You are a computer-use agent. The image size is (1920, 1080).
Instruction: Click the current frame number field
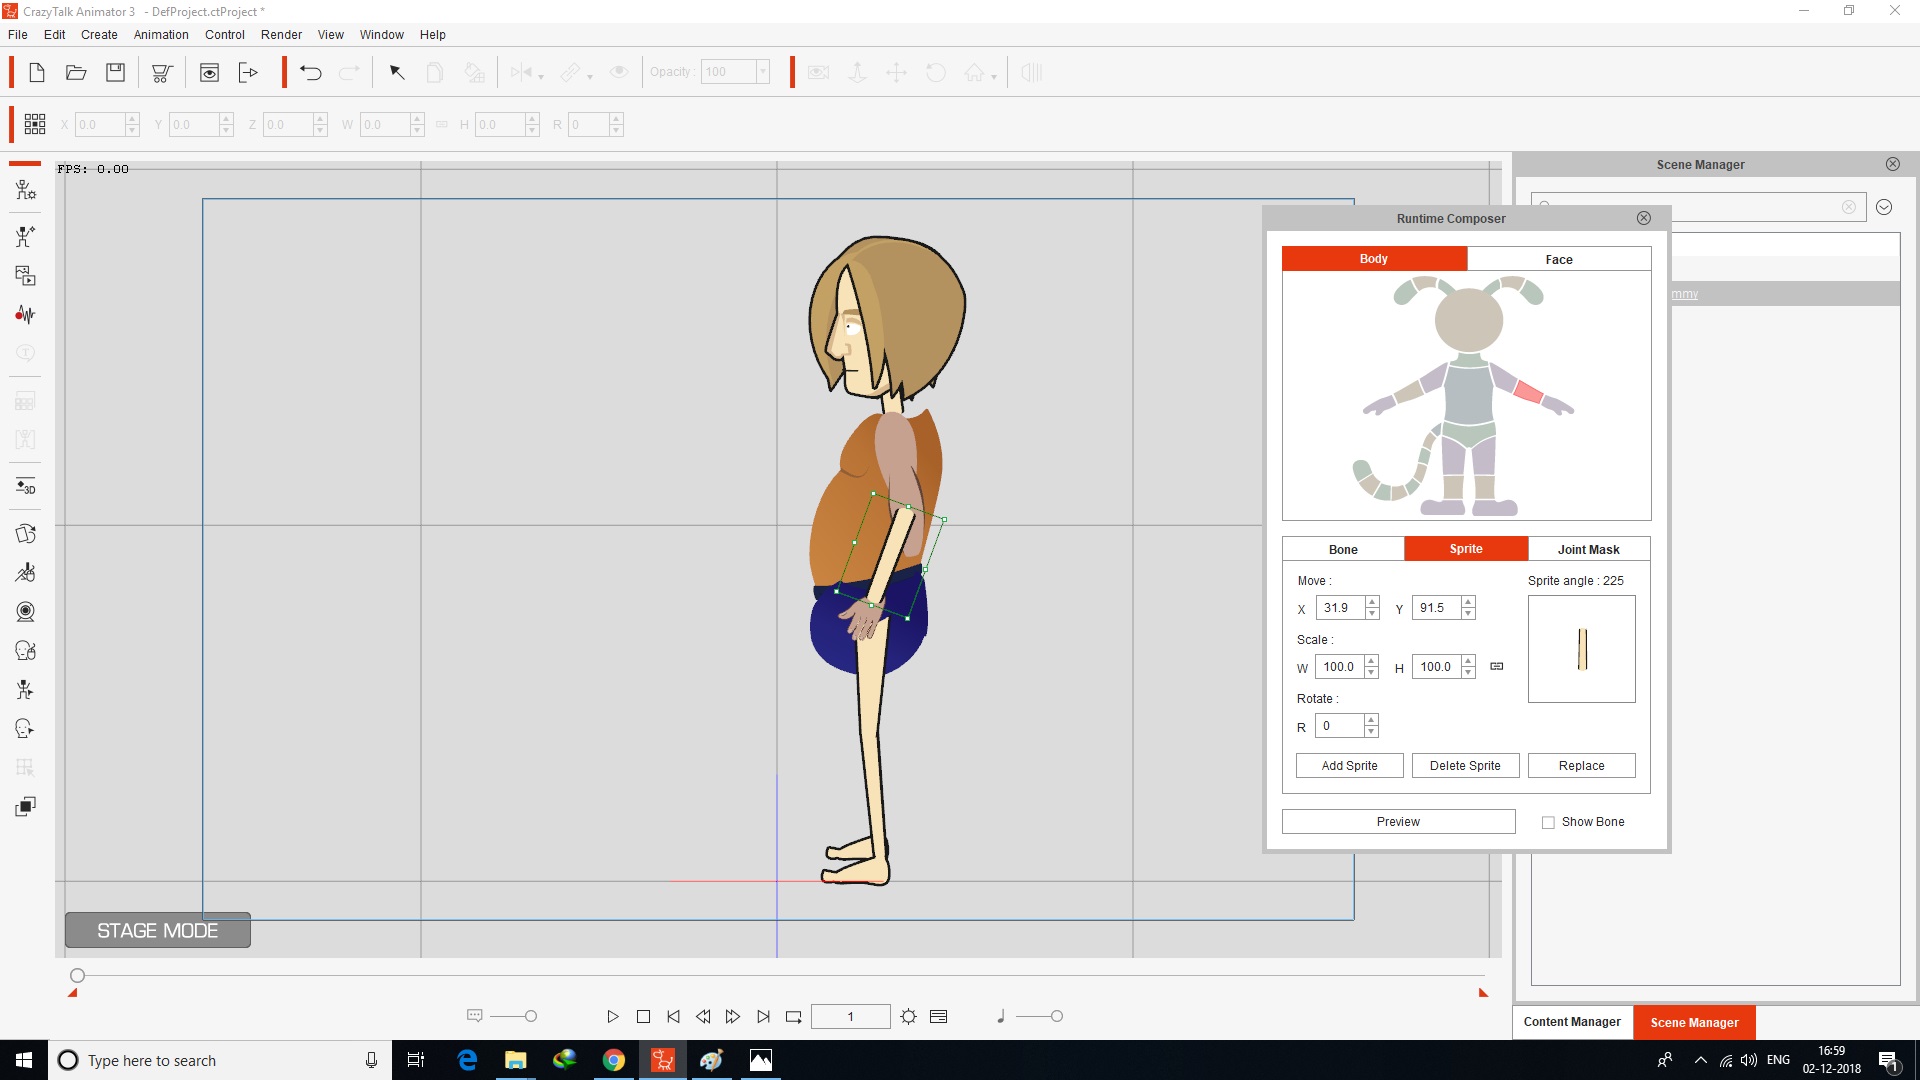point(850,1017)
